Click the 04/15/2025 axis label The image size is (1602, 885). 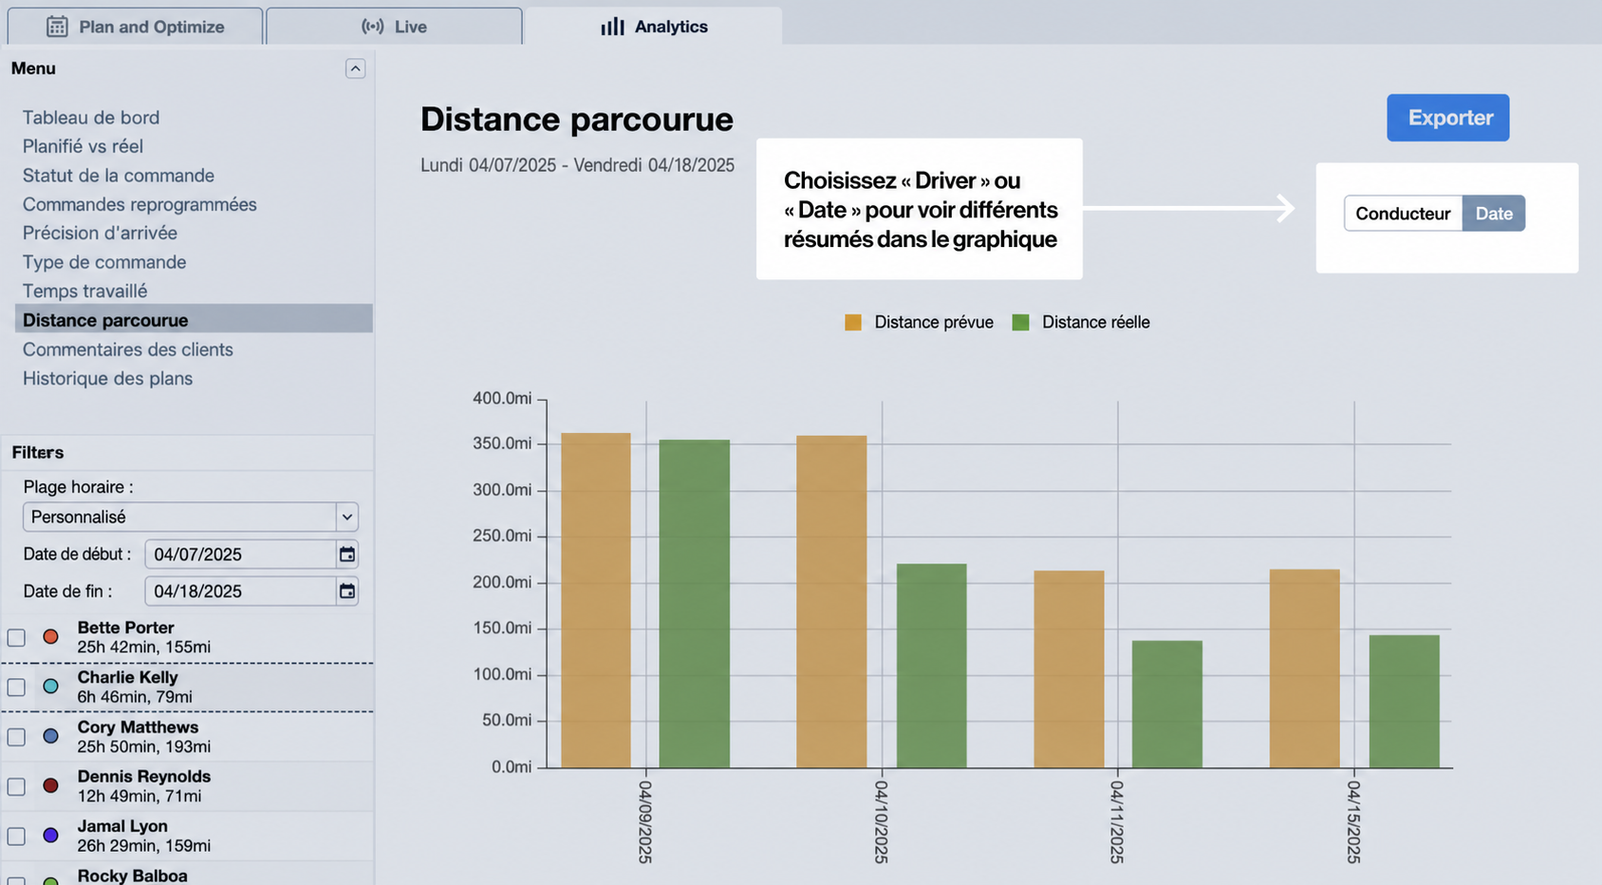pos(1353,822)
